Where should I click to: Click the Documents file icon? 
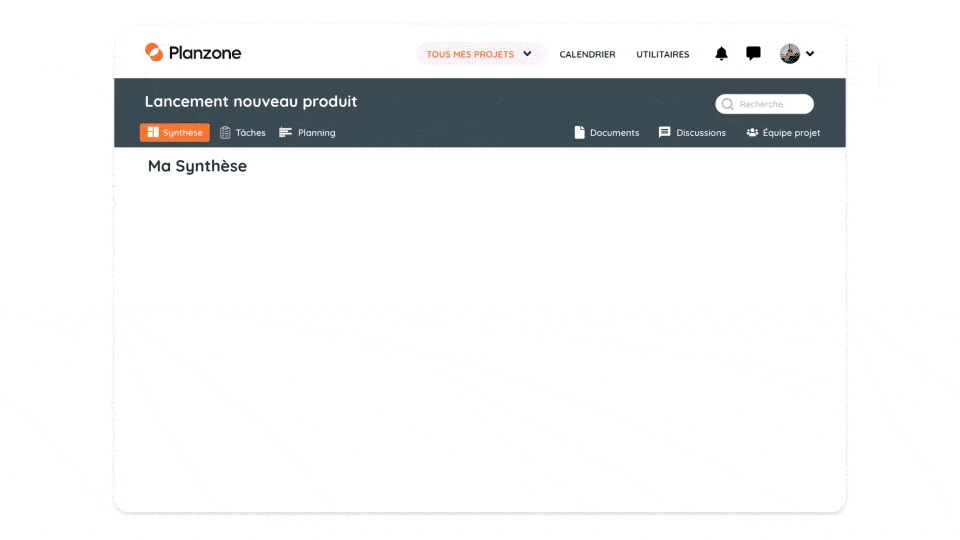[x=579, y=132]
